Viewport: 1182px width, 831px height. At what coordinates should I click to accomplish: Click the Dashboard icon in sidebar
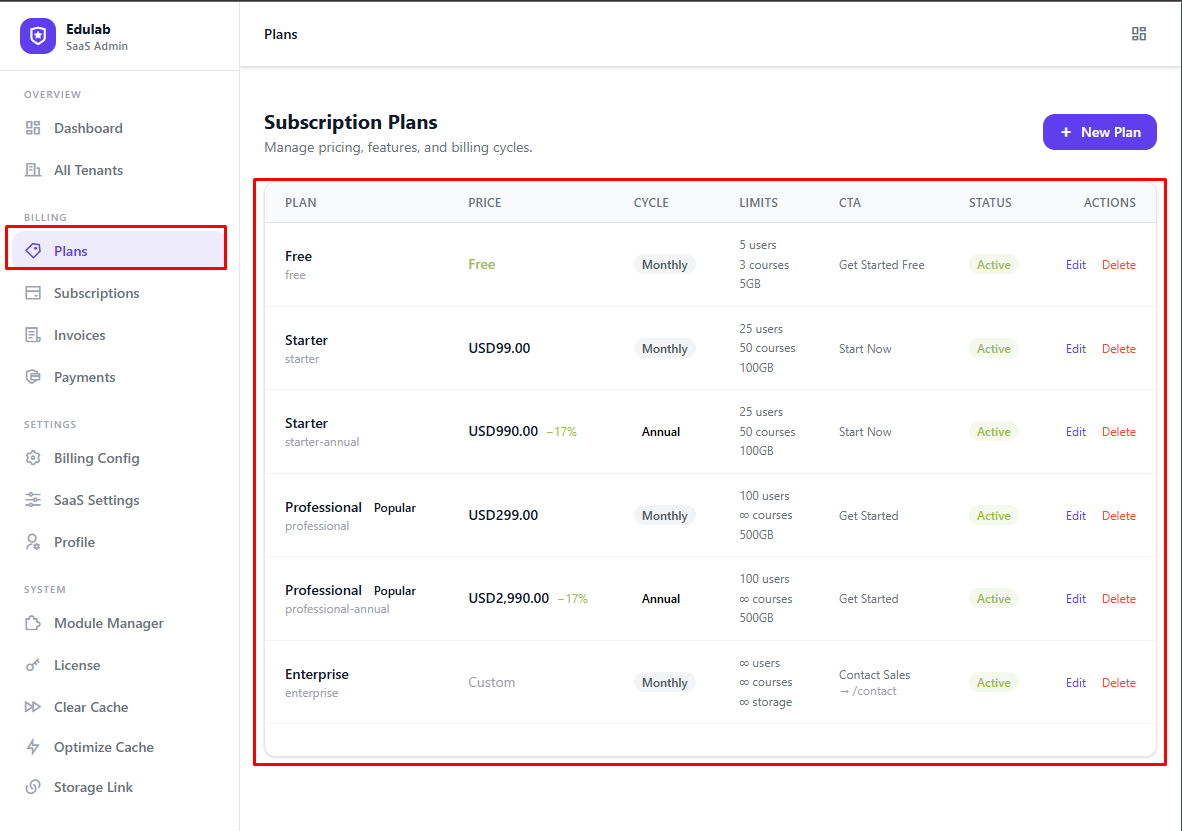[33, 128]
